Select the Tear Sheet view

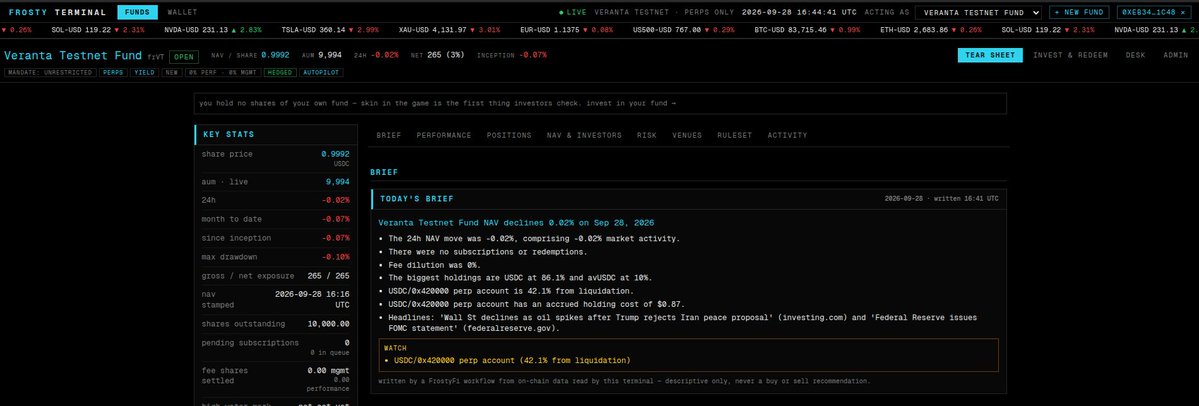point(990,55)
